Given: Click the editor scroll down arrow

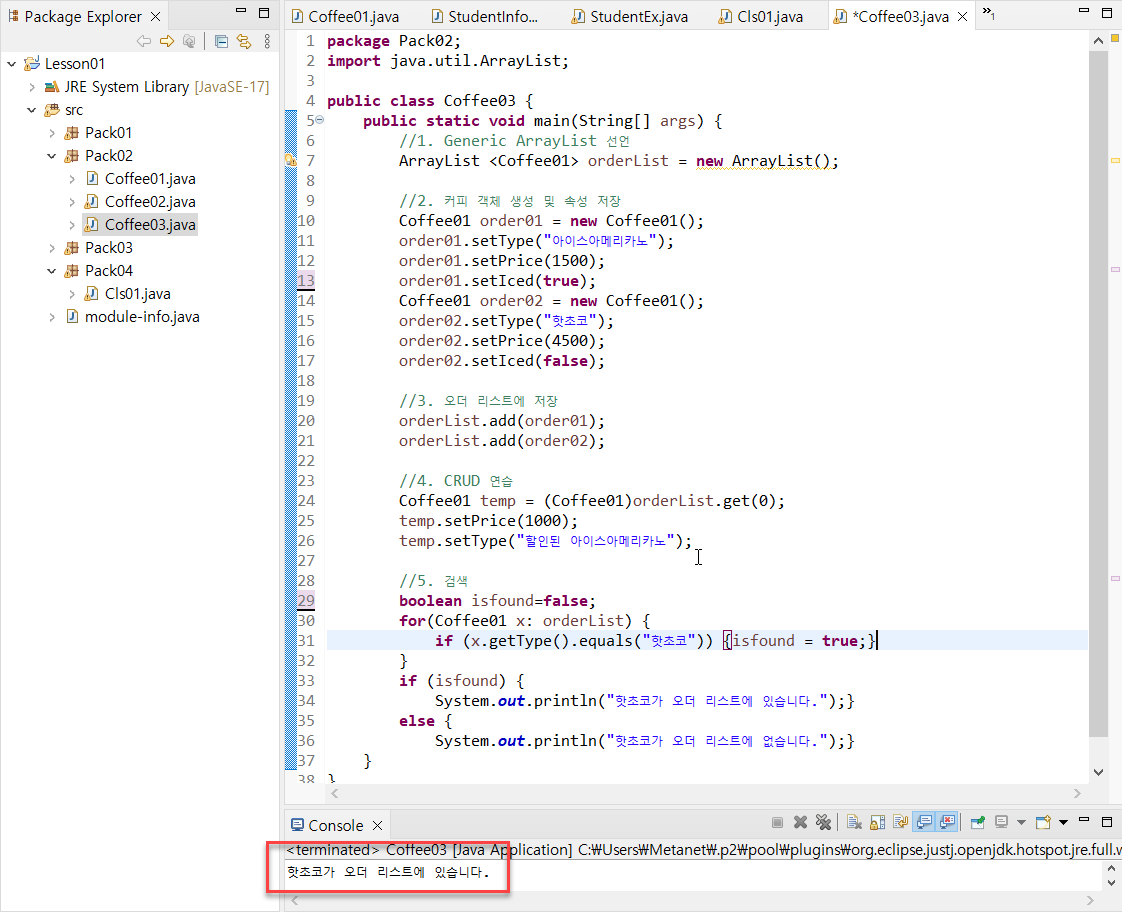Looking at the screenshot, I should coord(1098,772).
